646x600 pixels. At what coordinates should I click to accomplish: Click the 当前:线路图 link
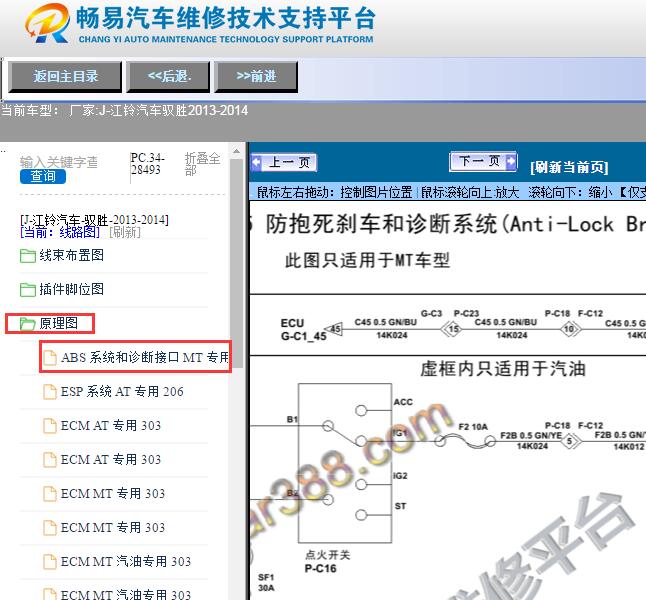coord(60,232)
